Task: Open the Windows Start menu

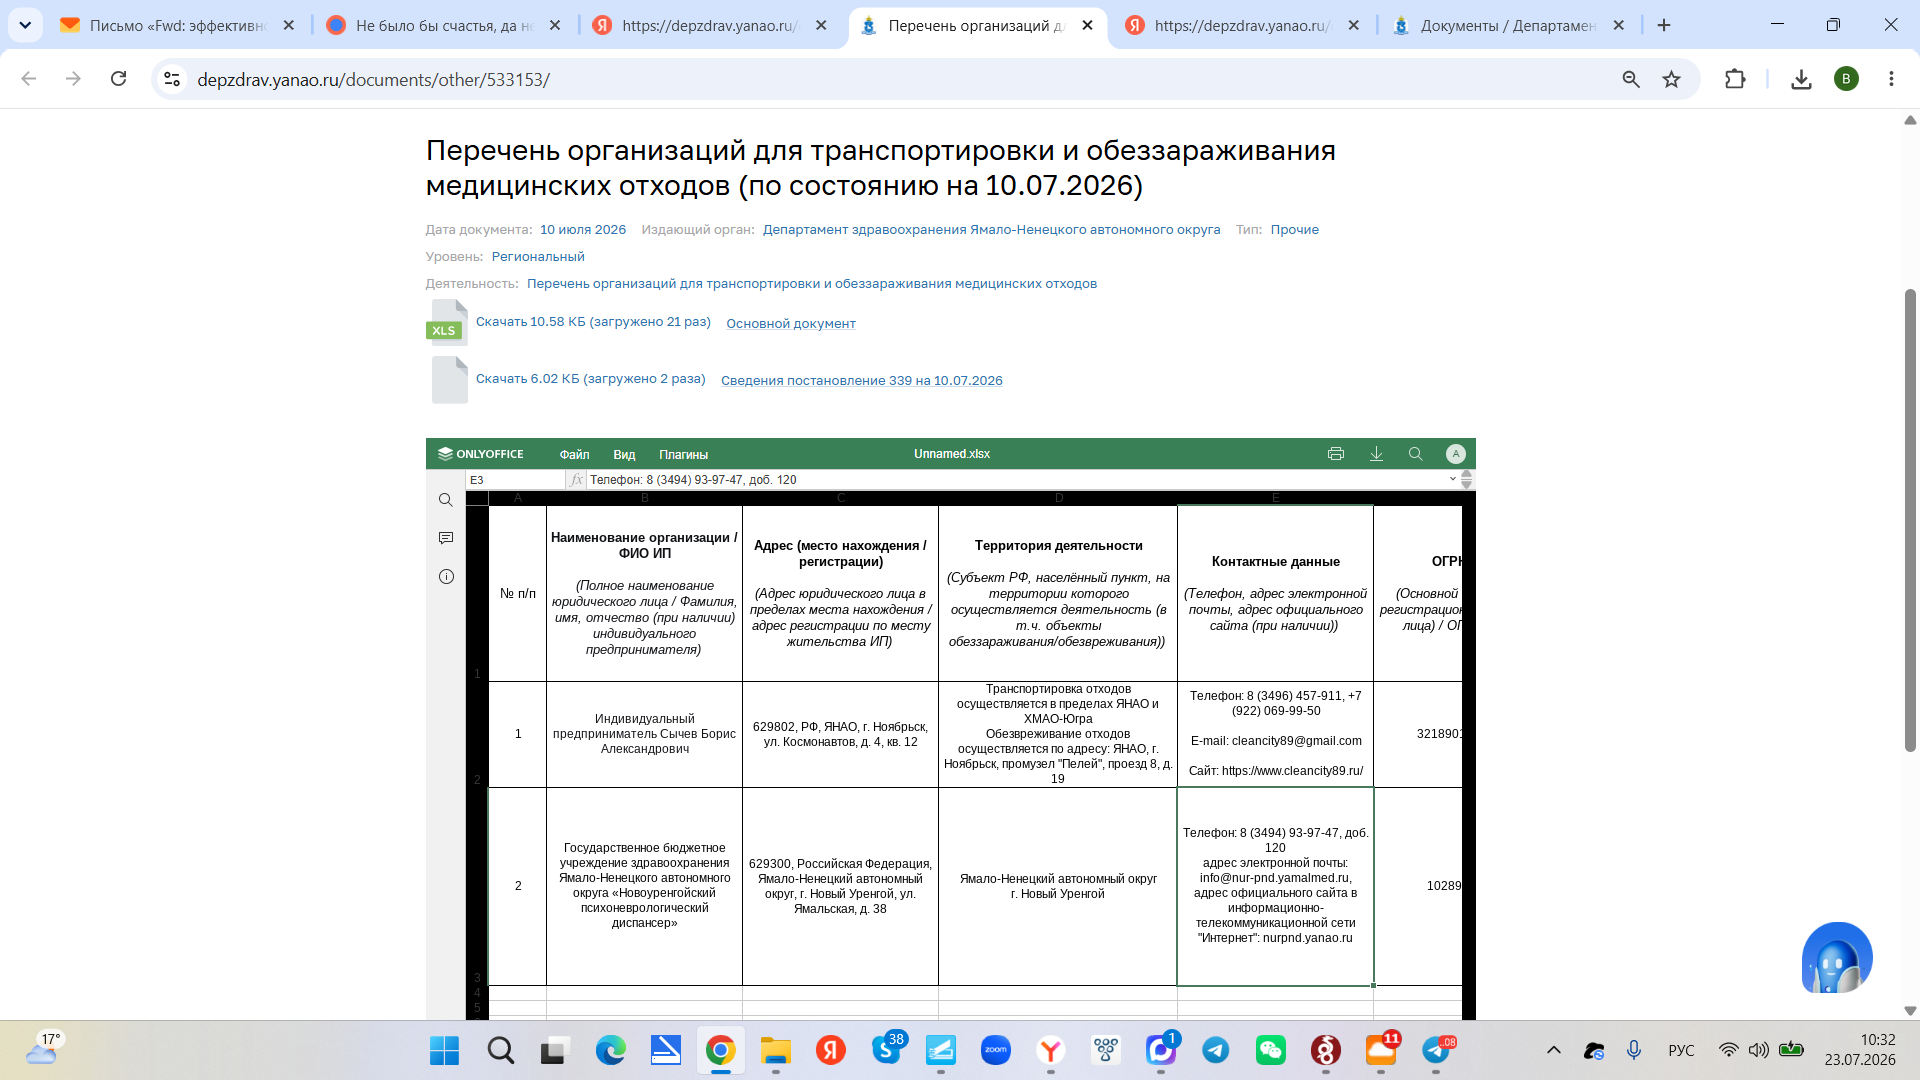Action: (x=444, y=1050)
